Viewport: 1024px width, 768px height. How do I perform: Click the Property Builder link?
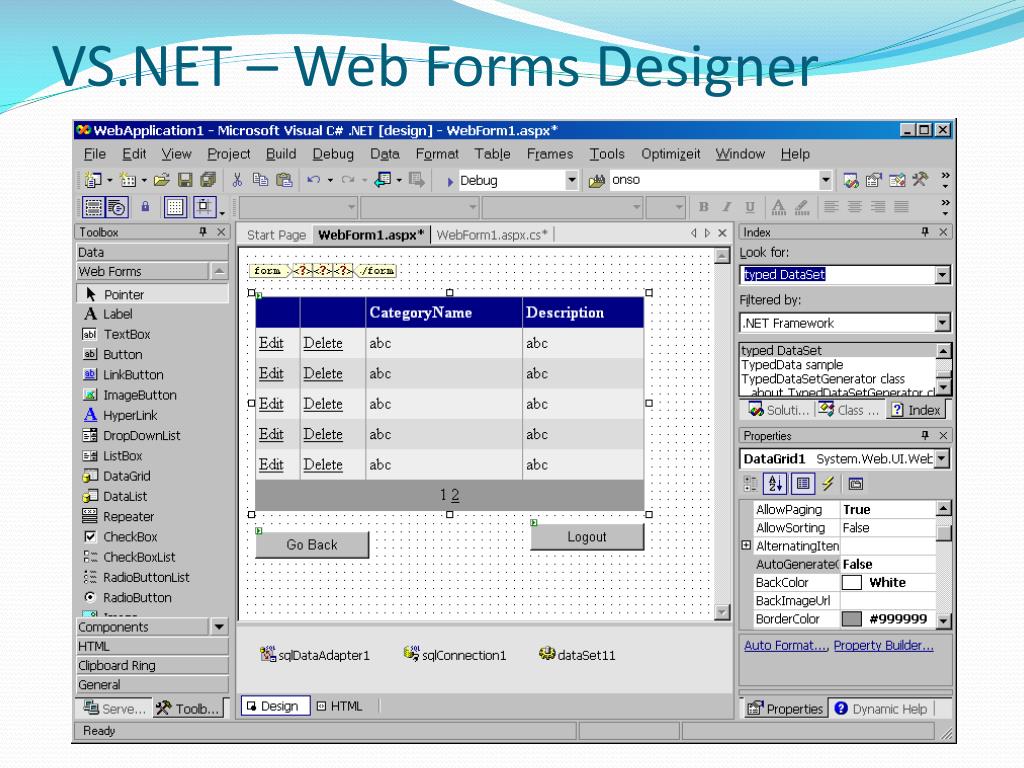884,645
